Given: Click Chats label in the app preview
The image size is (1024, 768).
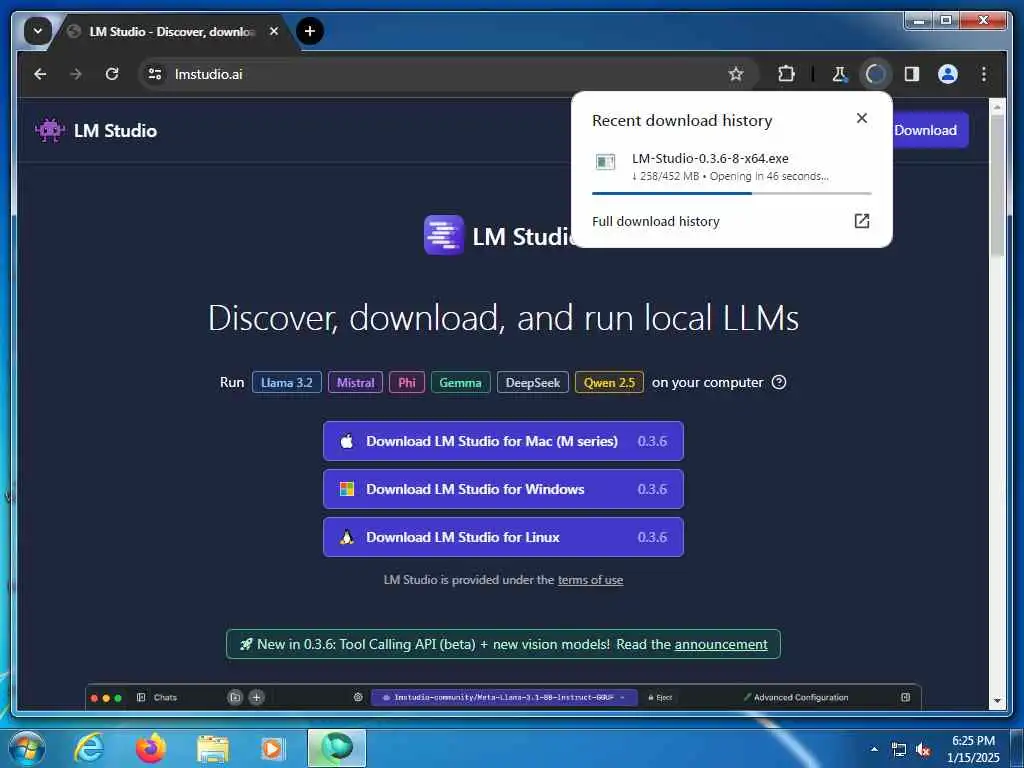Looking at the screenshot, I should point(165,697).
